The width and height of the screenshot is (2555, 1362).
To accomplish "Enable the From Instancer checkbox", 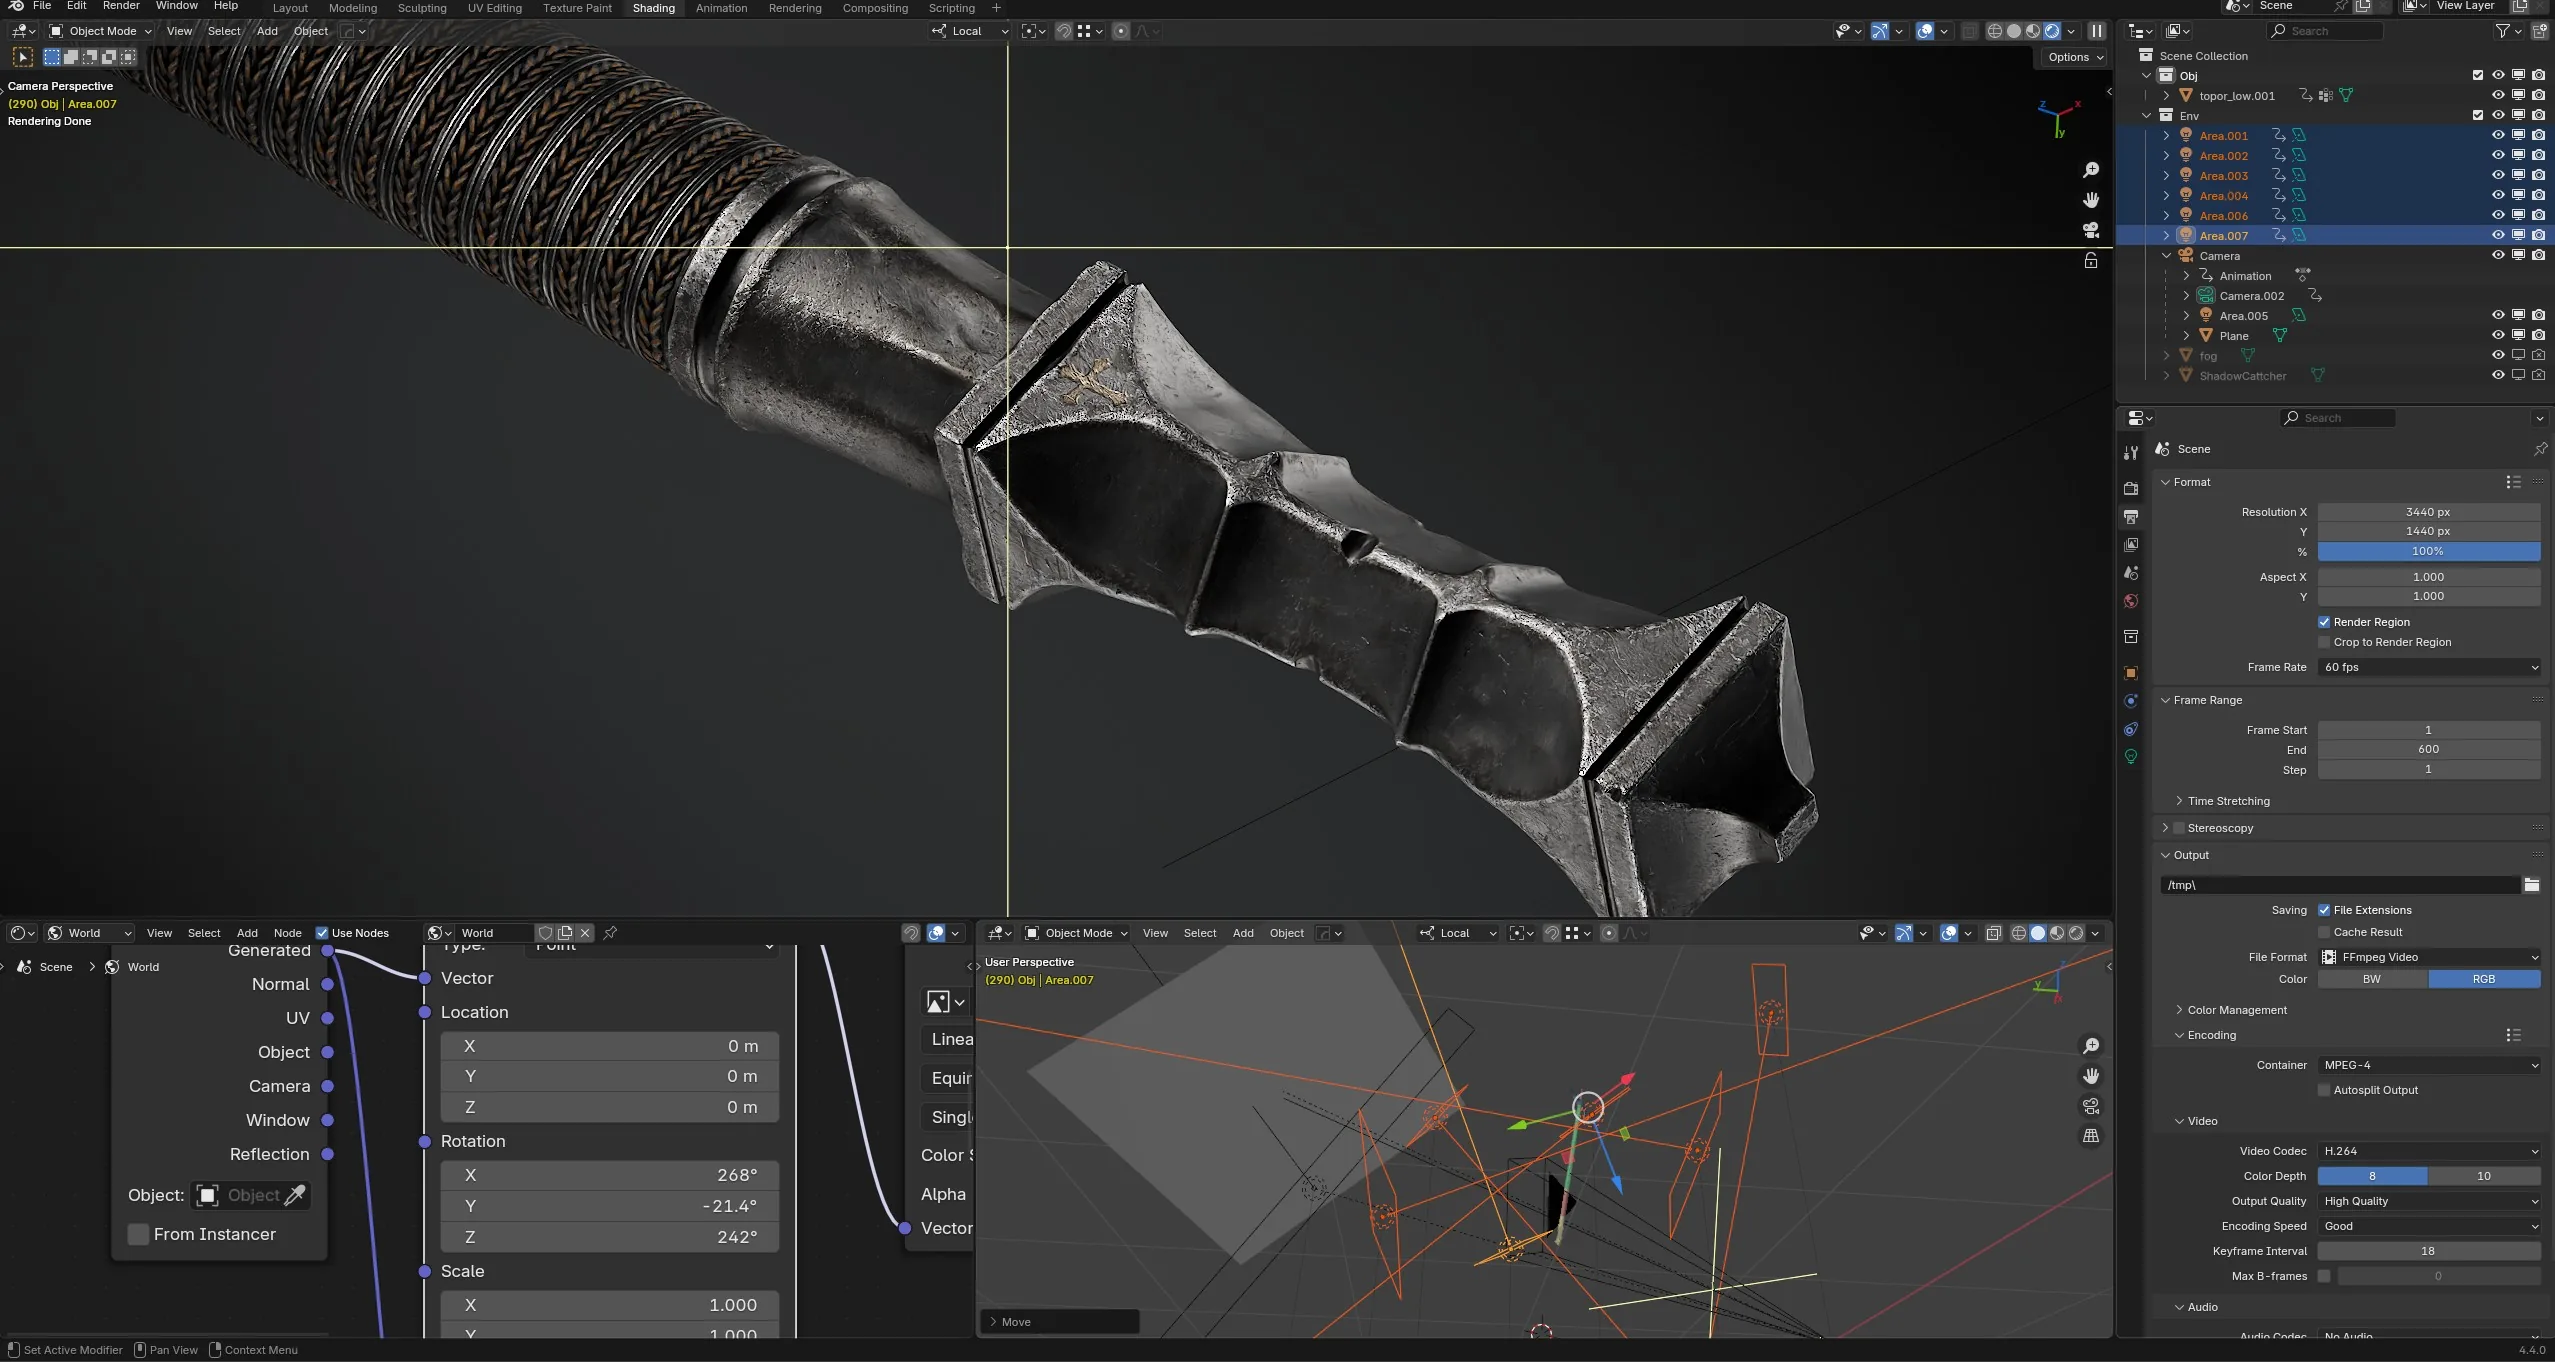I will [139, 1234].
